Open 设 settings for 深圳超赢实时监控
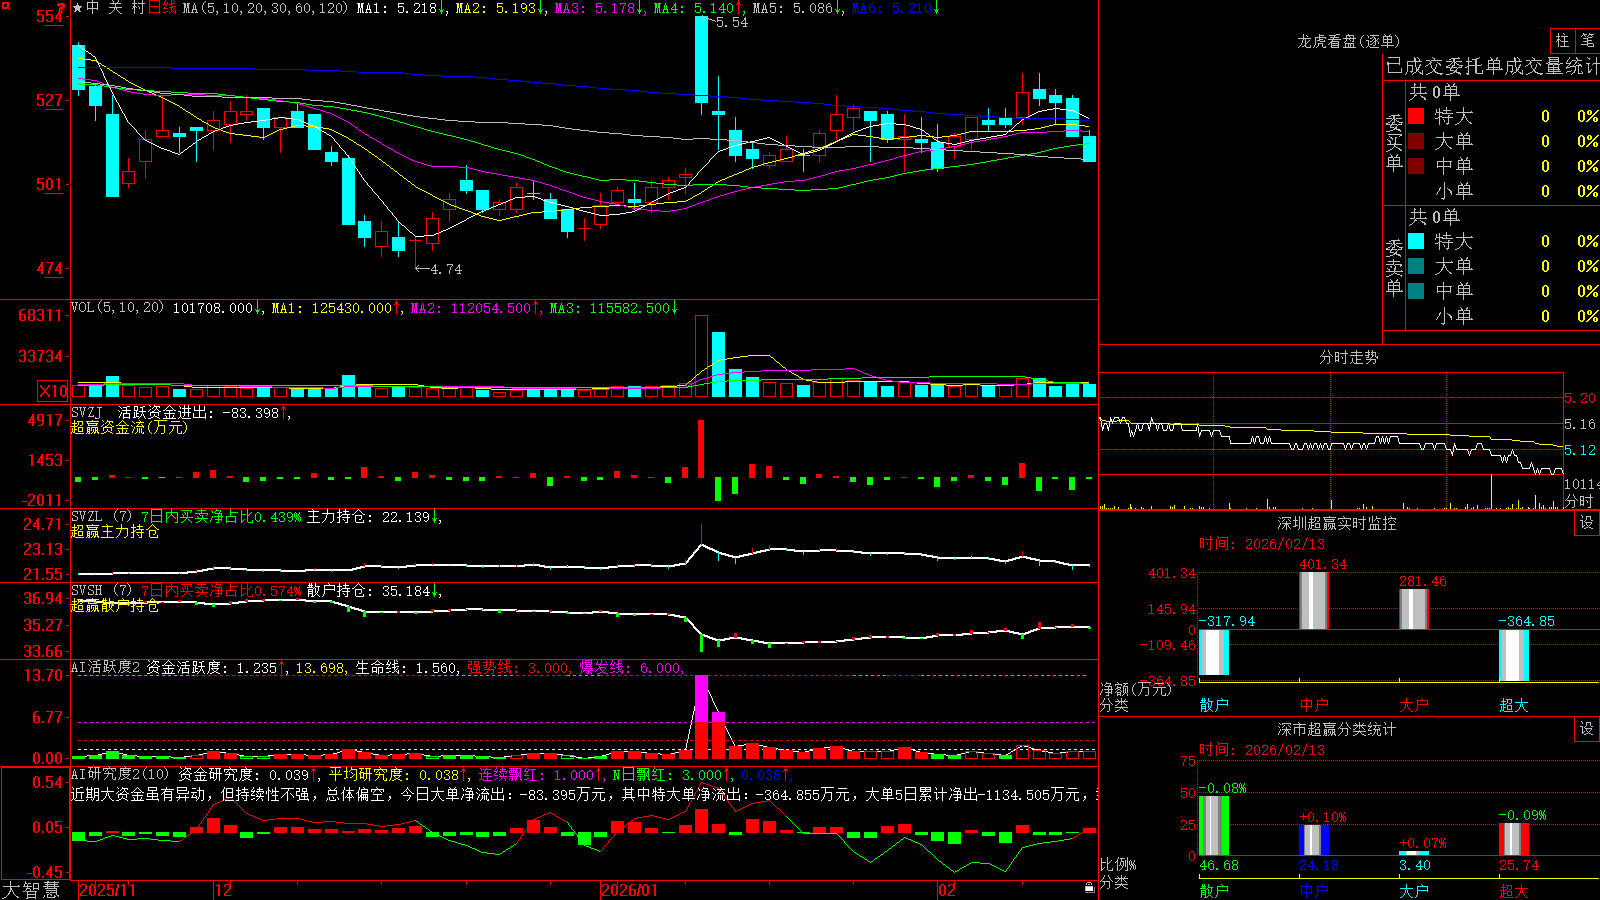This screenshot has width=1600, height=900. pyautogui.click(x=1587, y=523)
